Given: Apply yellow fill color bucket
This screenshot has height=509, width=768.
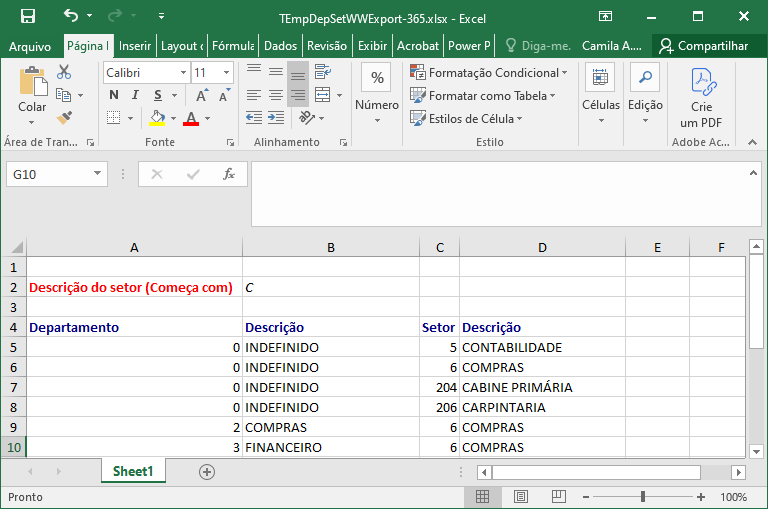Looking at the screenshot, I should point(157,118).
